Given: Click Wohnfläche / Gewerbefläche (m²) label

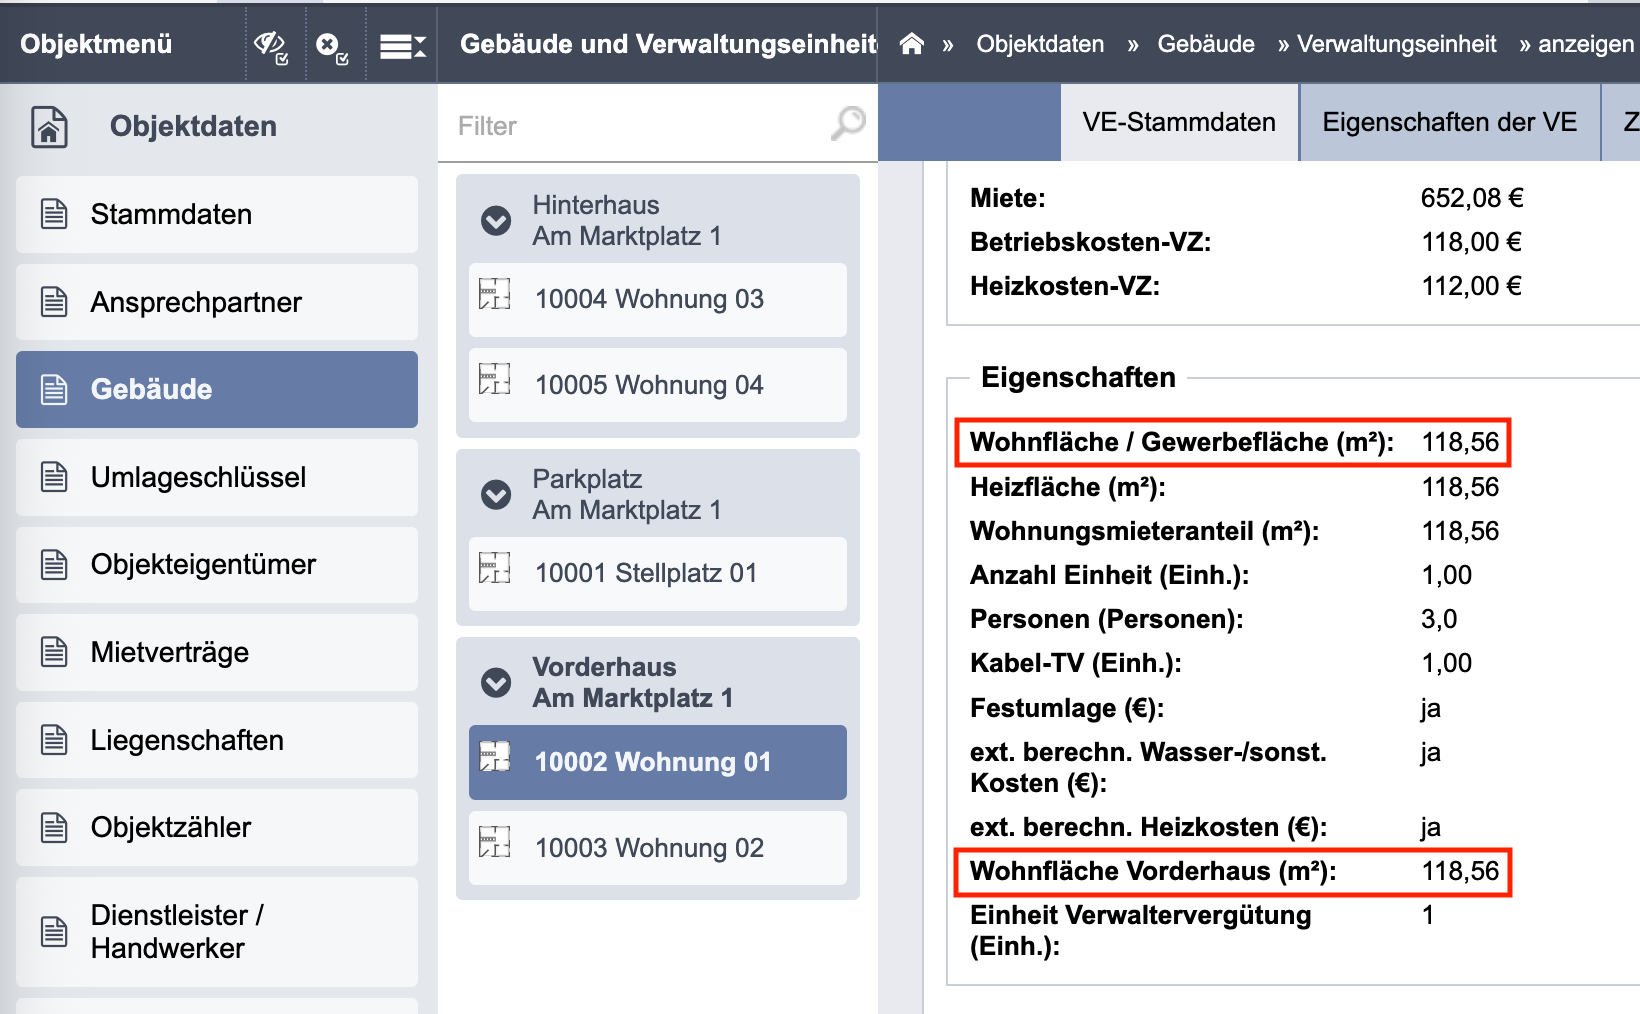Looking at the screenshot, I should pyautogui.click(x=1182, y=442).
